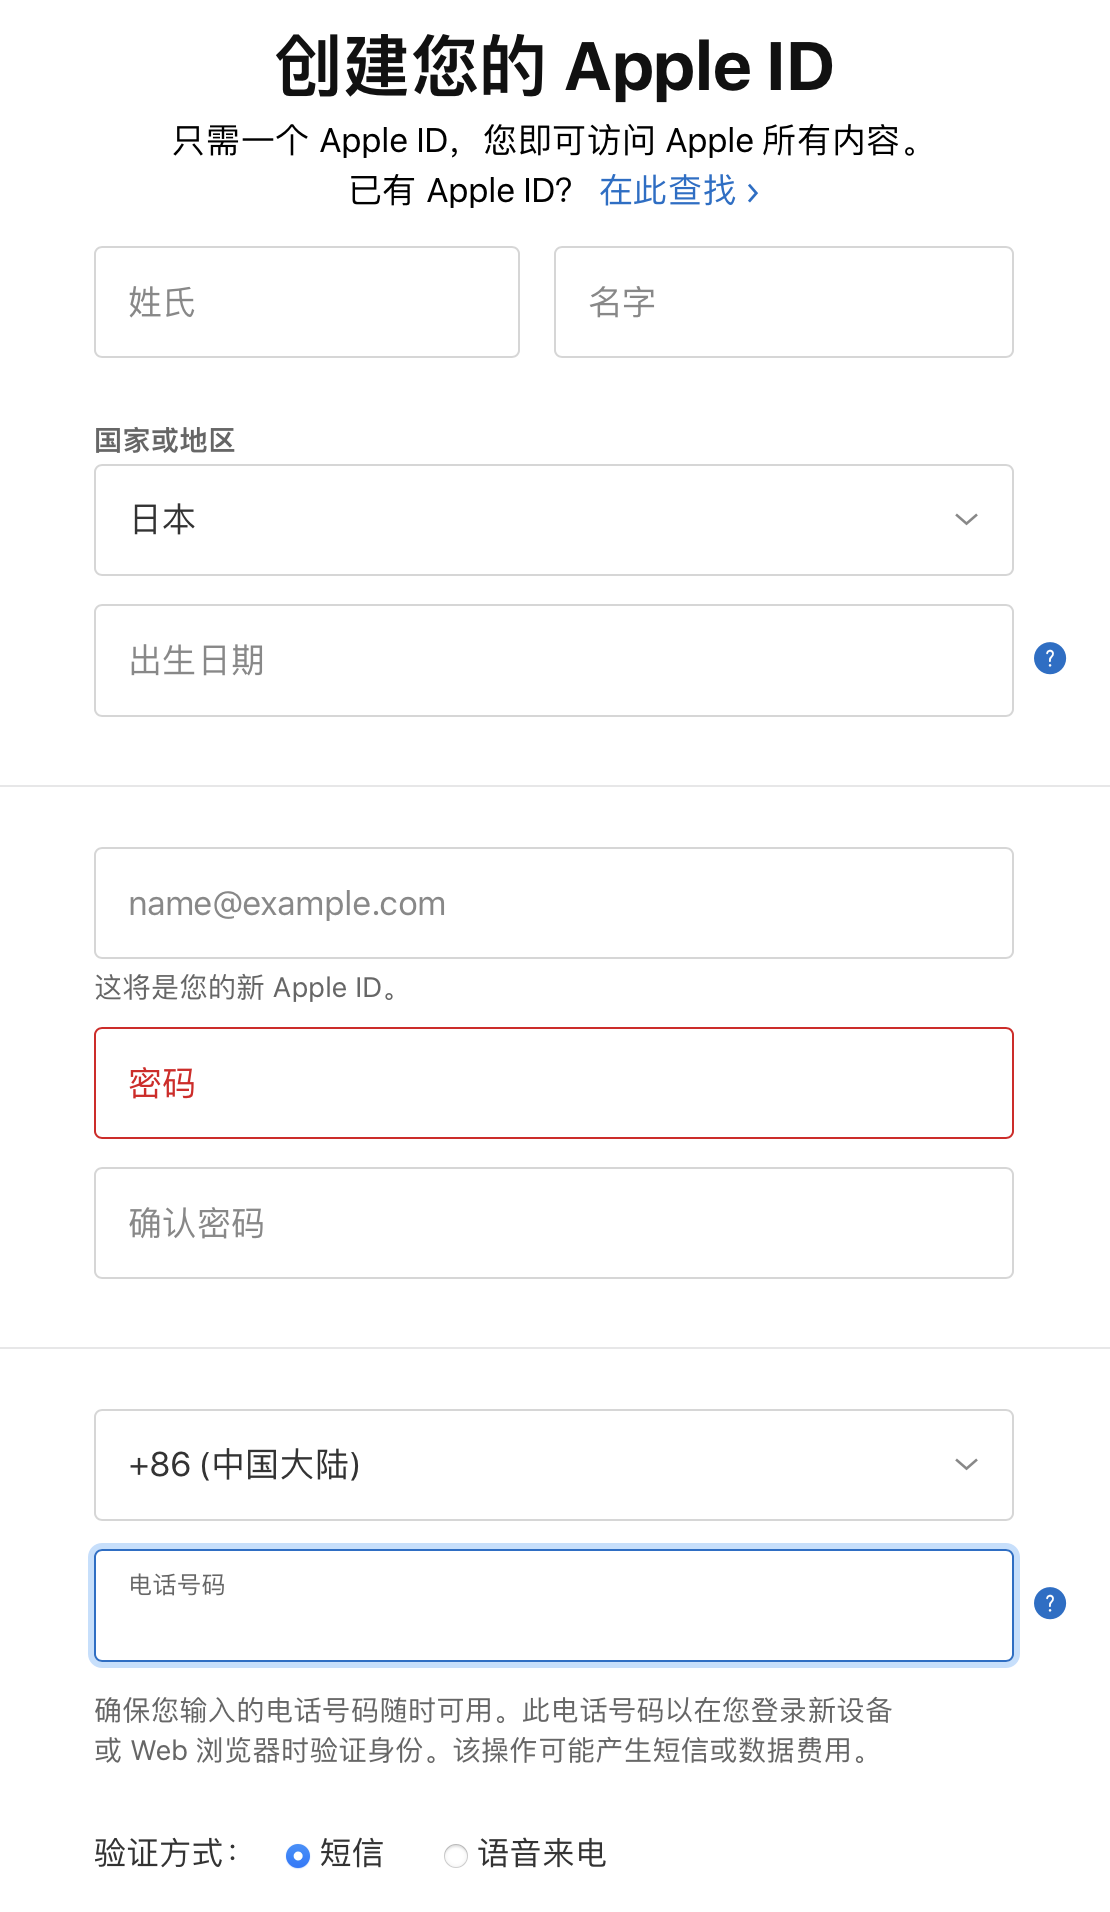The image size is (1110, 1912).
Task: Focus the 名字 input field
Action: 783,302
